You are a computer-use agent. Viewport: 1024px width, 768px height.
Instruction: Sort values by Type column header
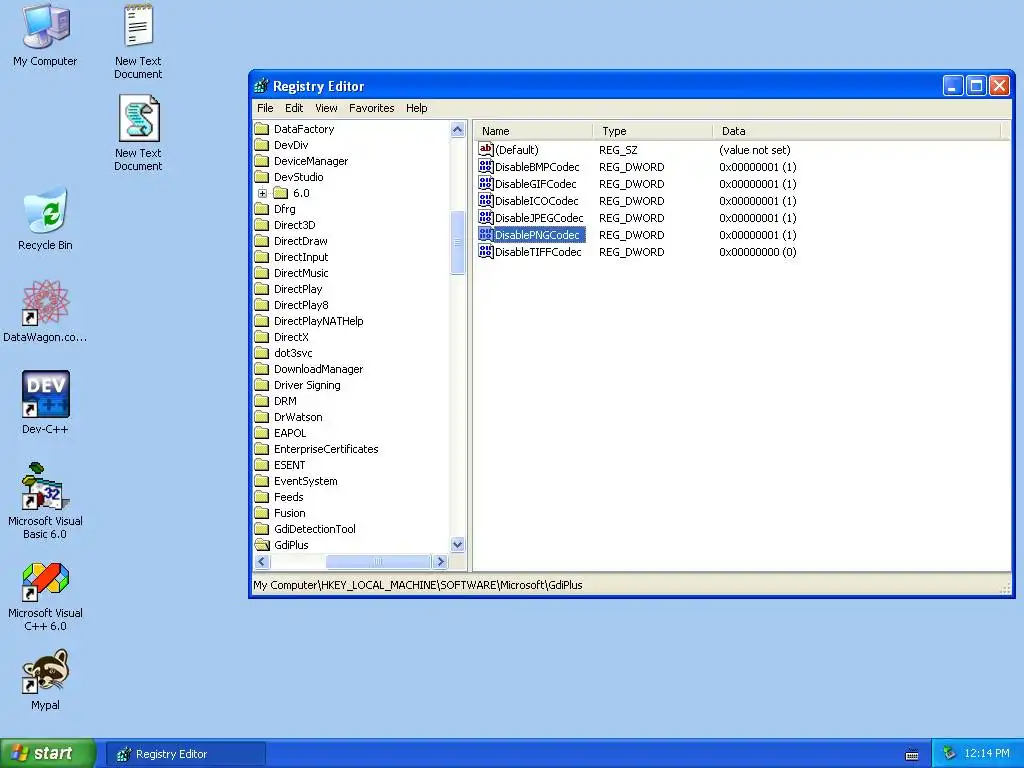[652, 131]
